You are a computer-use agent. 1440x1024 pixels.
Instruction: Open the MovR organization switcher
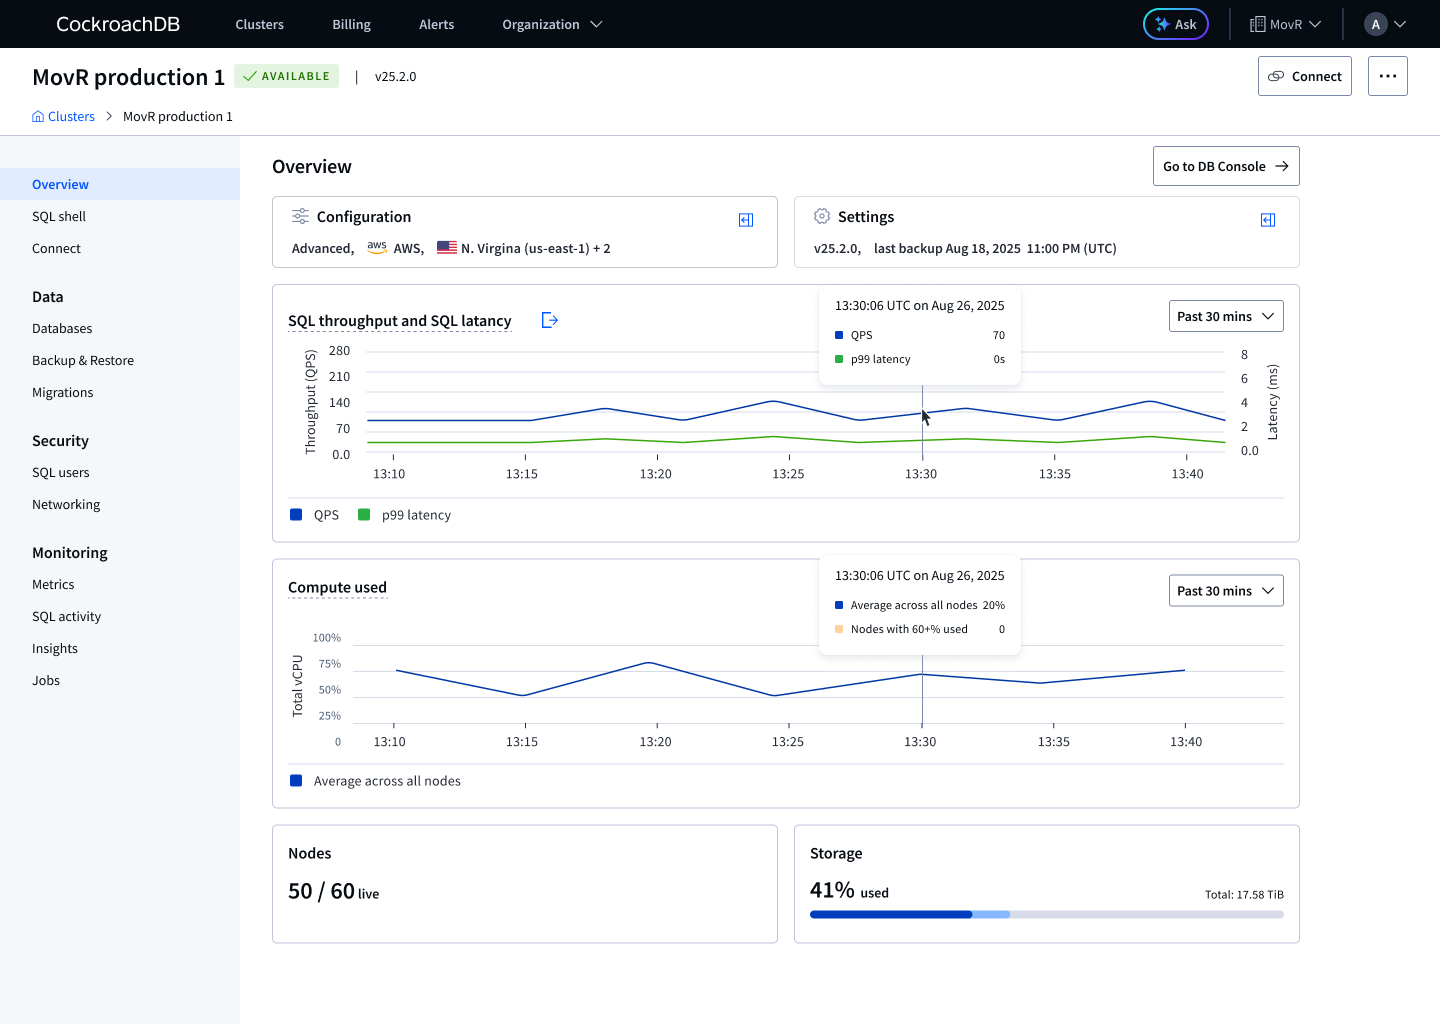pyautogui.click(x=1286, y=24)
